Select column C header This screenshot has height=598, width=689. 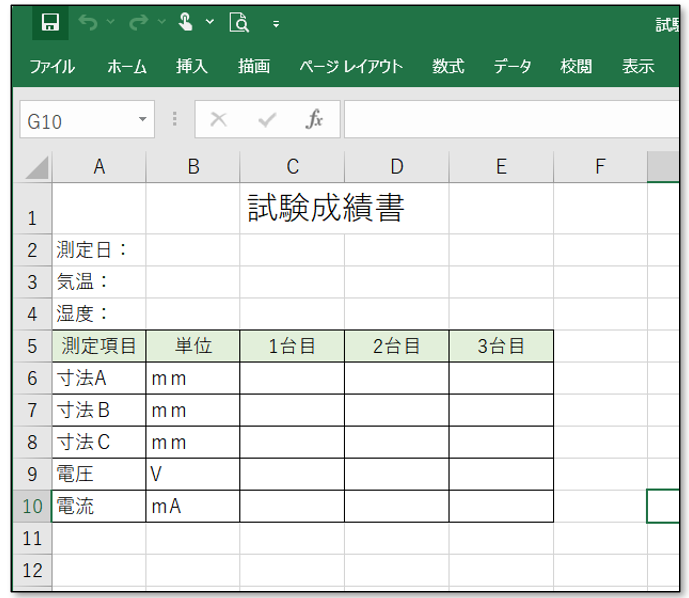(x=292, y=167)
